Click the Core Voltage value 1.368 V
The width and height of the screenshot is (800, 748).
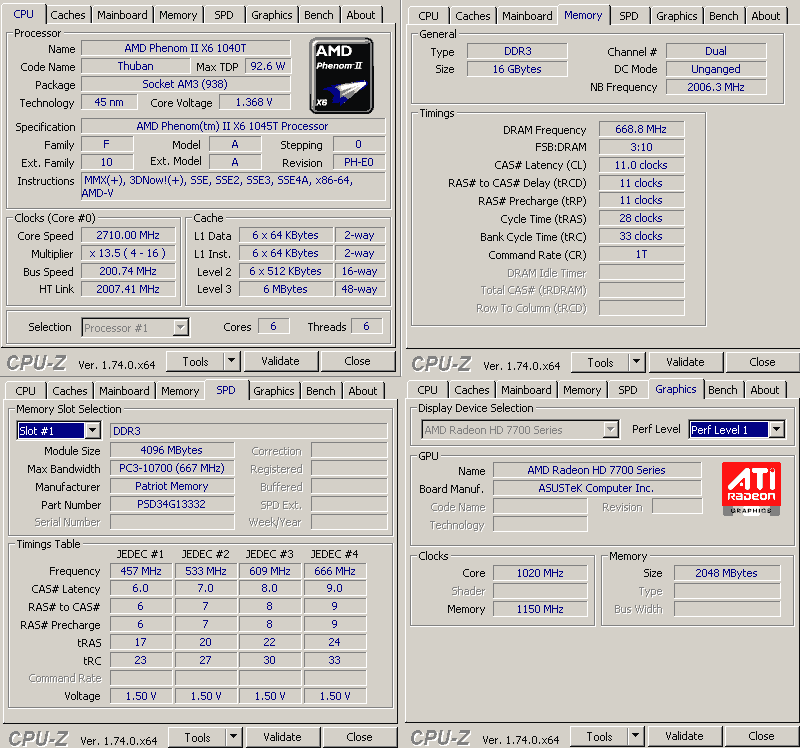[x=255, y=102]
